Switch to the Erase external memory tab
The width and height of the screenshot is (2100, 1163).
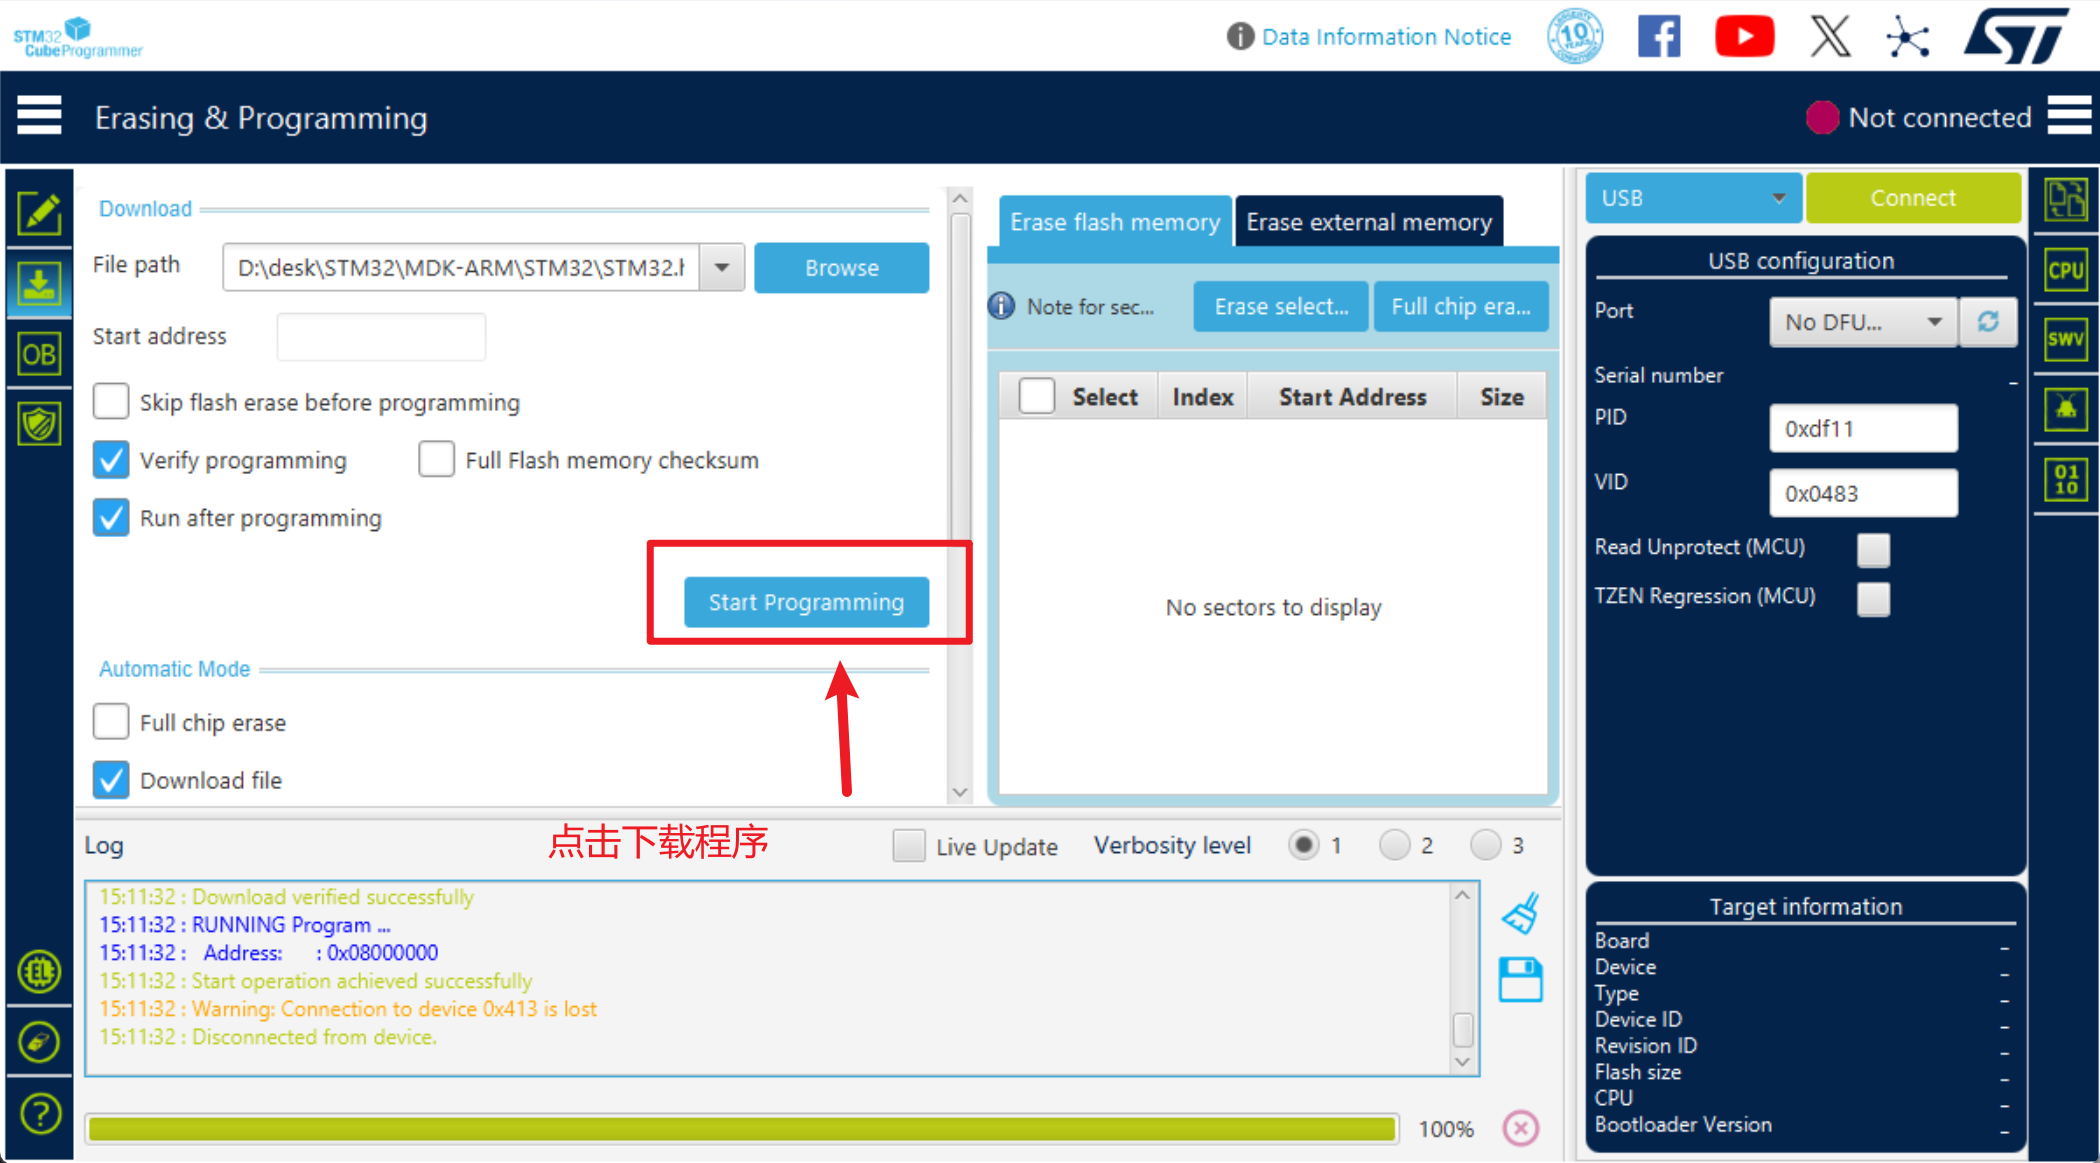pos(1368,221)
